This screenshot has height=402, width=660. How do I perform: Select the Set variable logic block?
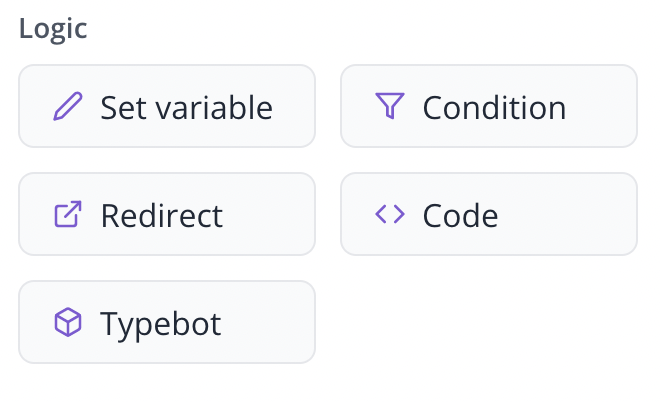click(167, 107)
